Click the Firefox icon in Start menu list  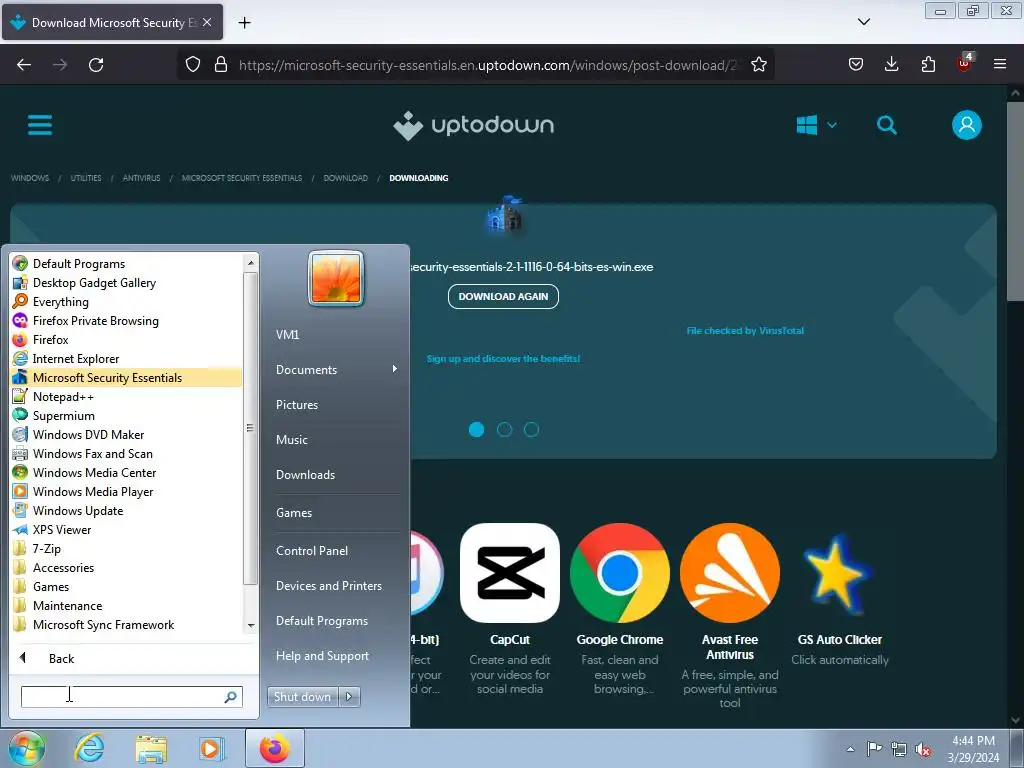(20, 340)
